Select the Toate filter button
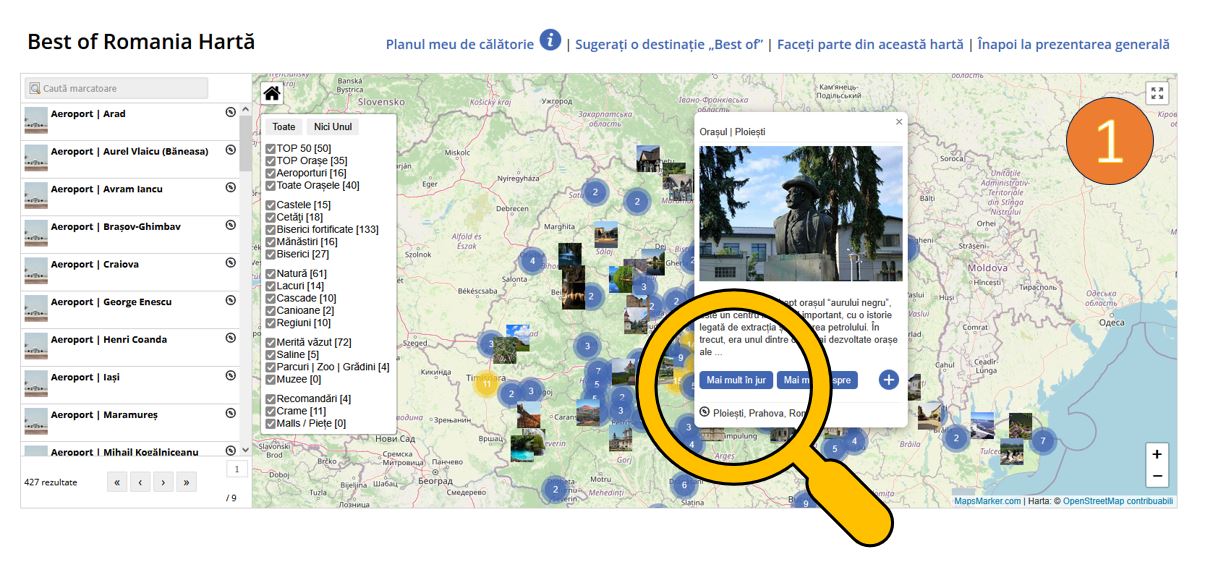This screenshot has width=1224, height=584. (x=284, y=127)
